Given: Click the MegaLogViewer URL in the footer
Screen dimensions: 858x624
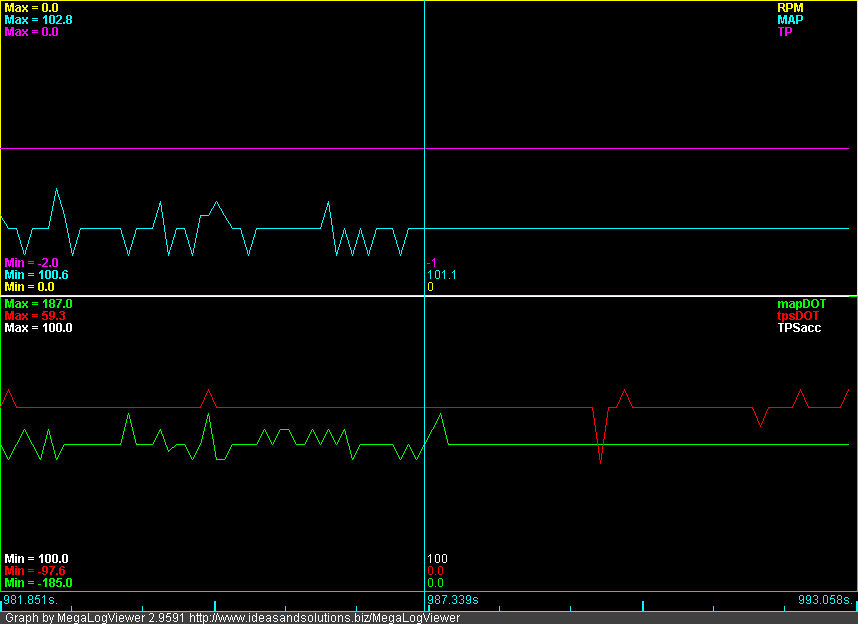Looking at the screenshot, I should (324, 618).
